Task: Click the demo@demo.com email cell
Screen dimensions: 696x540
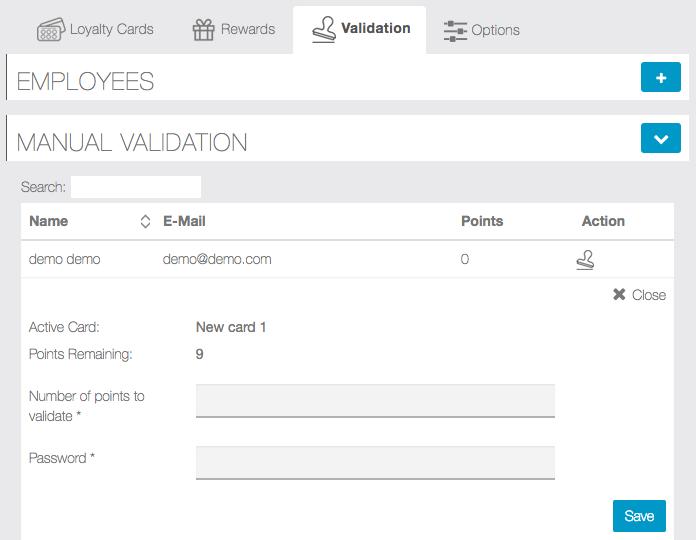Action: pyautogui.click(x=217, y=259)
